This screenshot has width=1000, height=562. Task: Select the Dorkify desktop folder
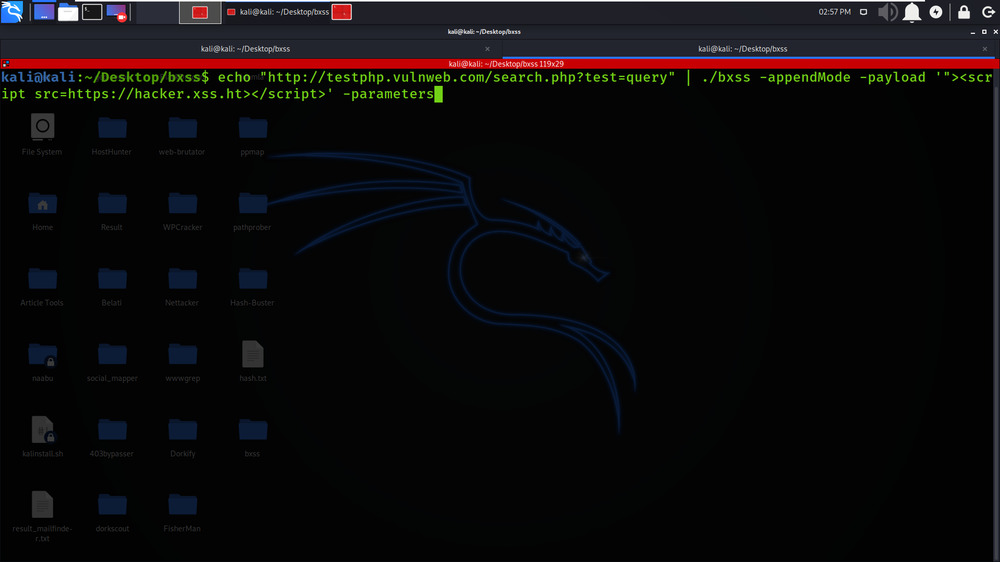182,436
